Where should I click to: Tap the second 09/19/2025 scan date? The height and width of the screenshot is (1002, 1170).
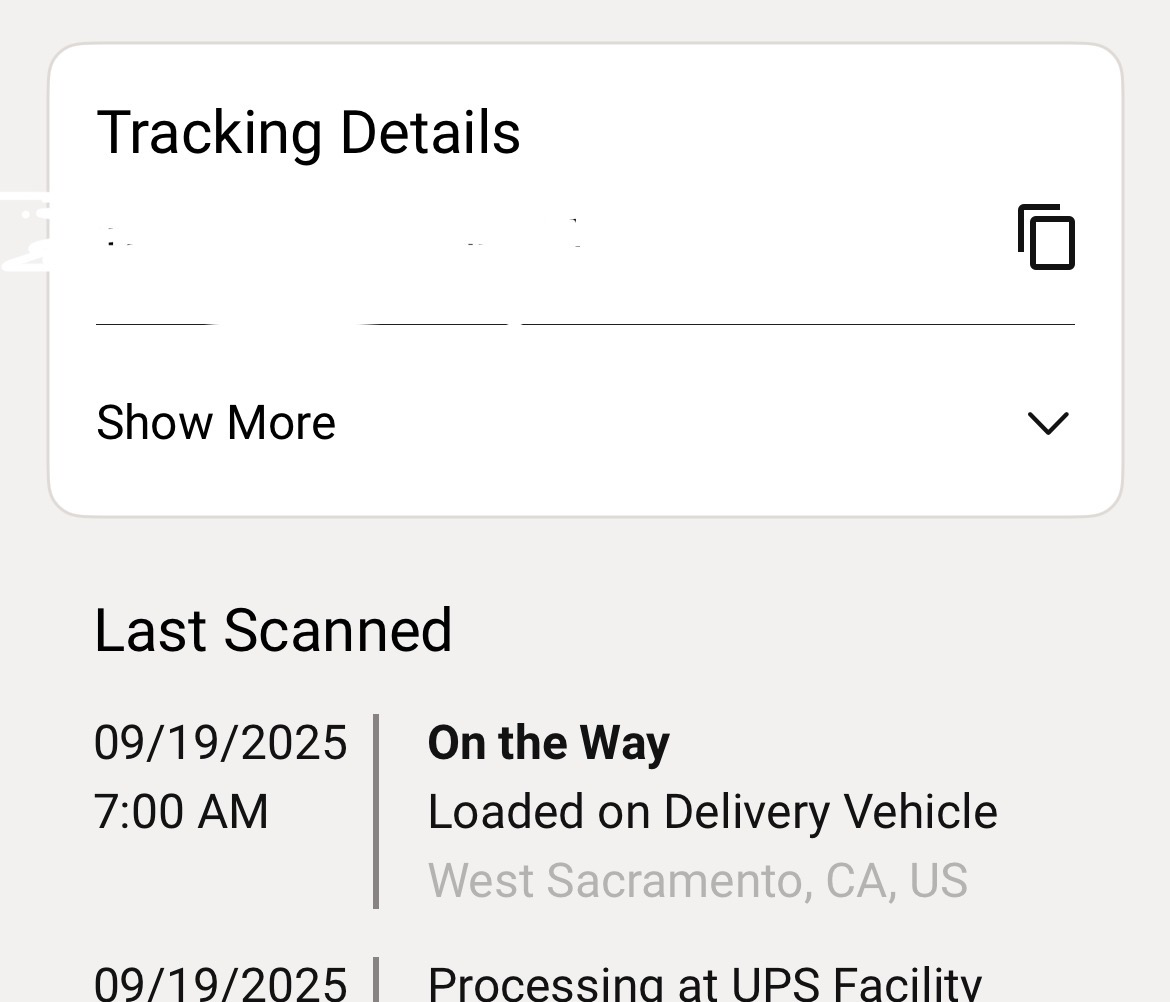[x=220, y=982]
